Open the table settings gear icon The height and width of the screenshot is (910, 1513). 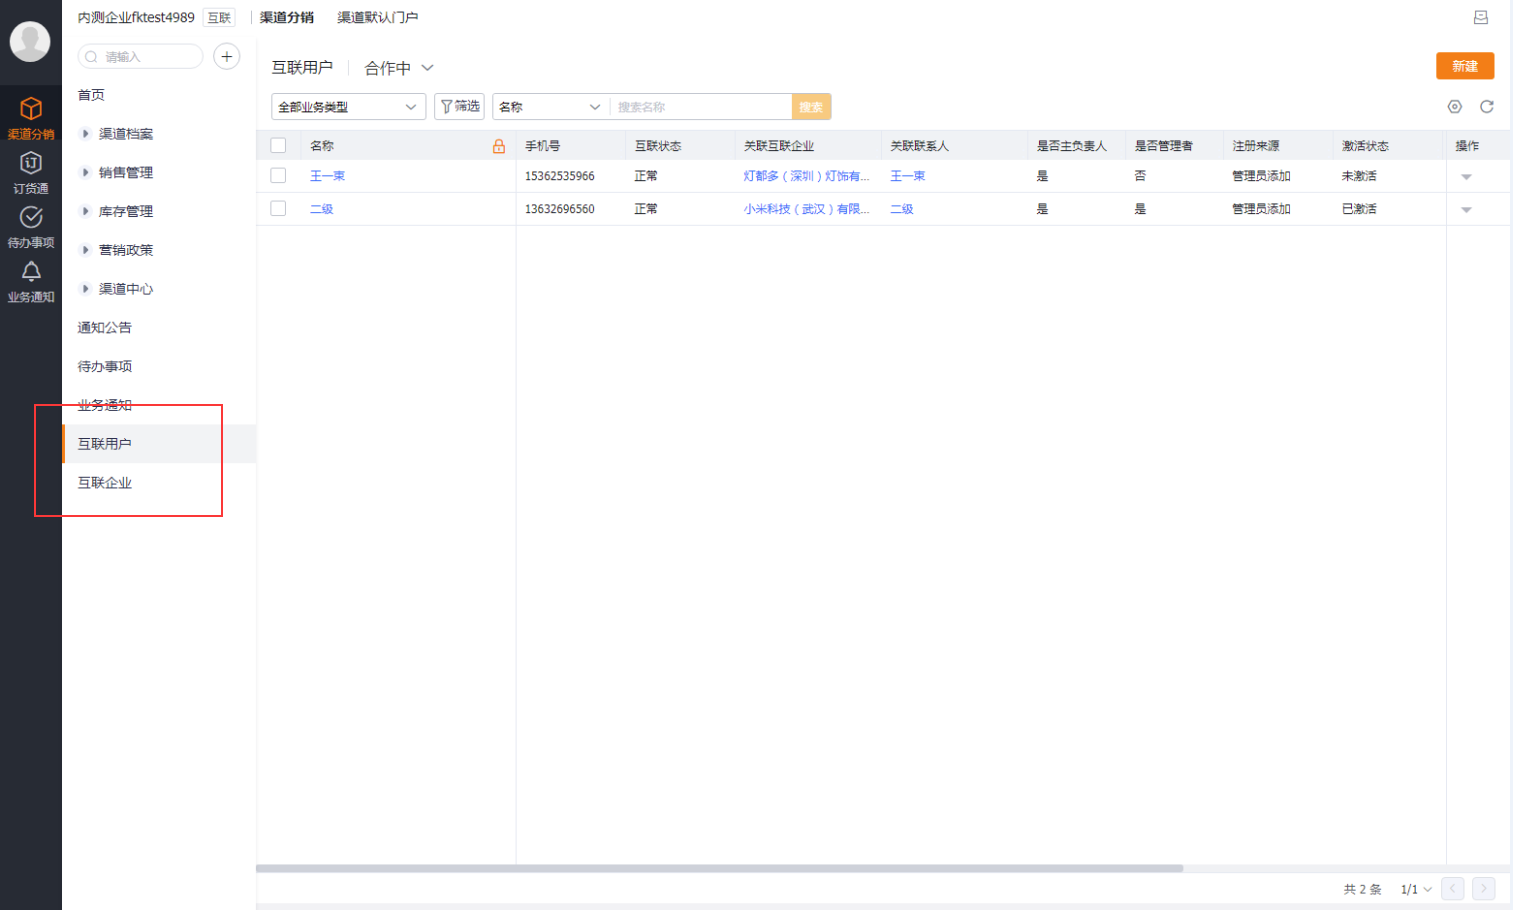tap(1455, 107)
